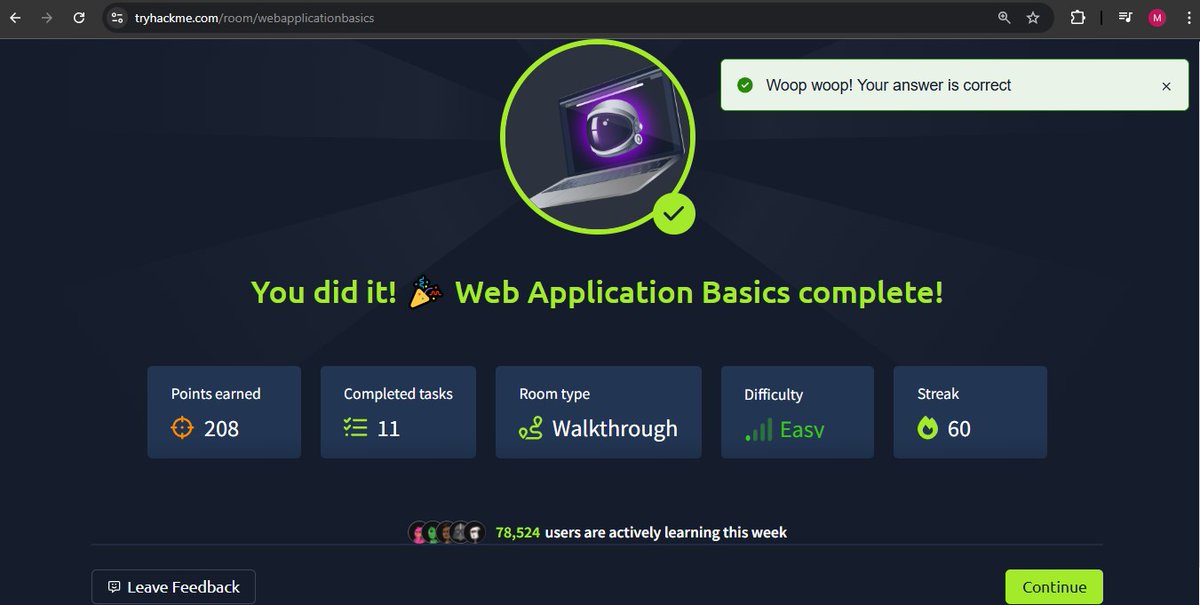Click the orange target icon beside 208
Screen dimensions: 1200x605
182,428
